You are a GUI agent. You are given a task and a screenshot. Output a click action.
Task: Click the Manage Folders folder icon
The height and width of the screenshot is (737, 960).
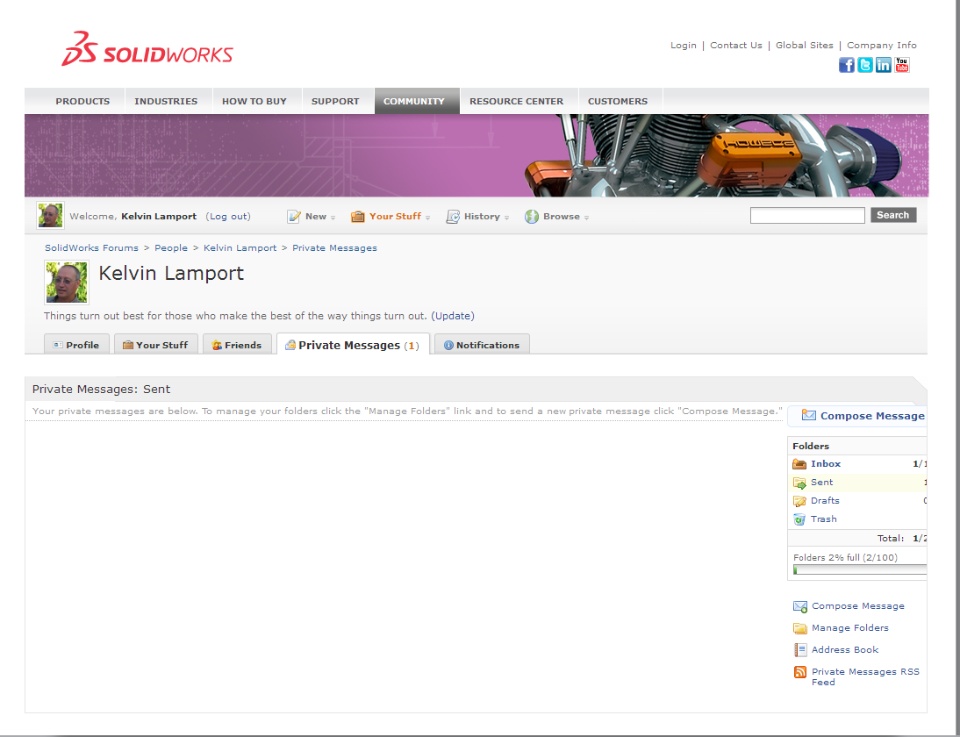pos(800,628)
